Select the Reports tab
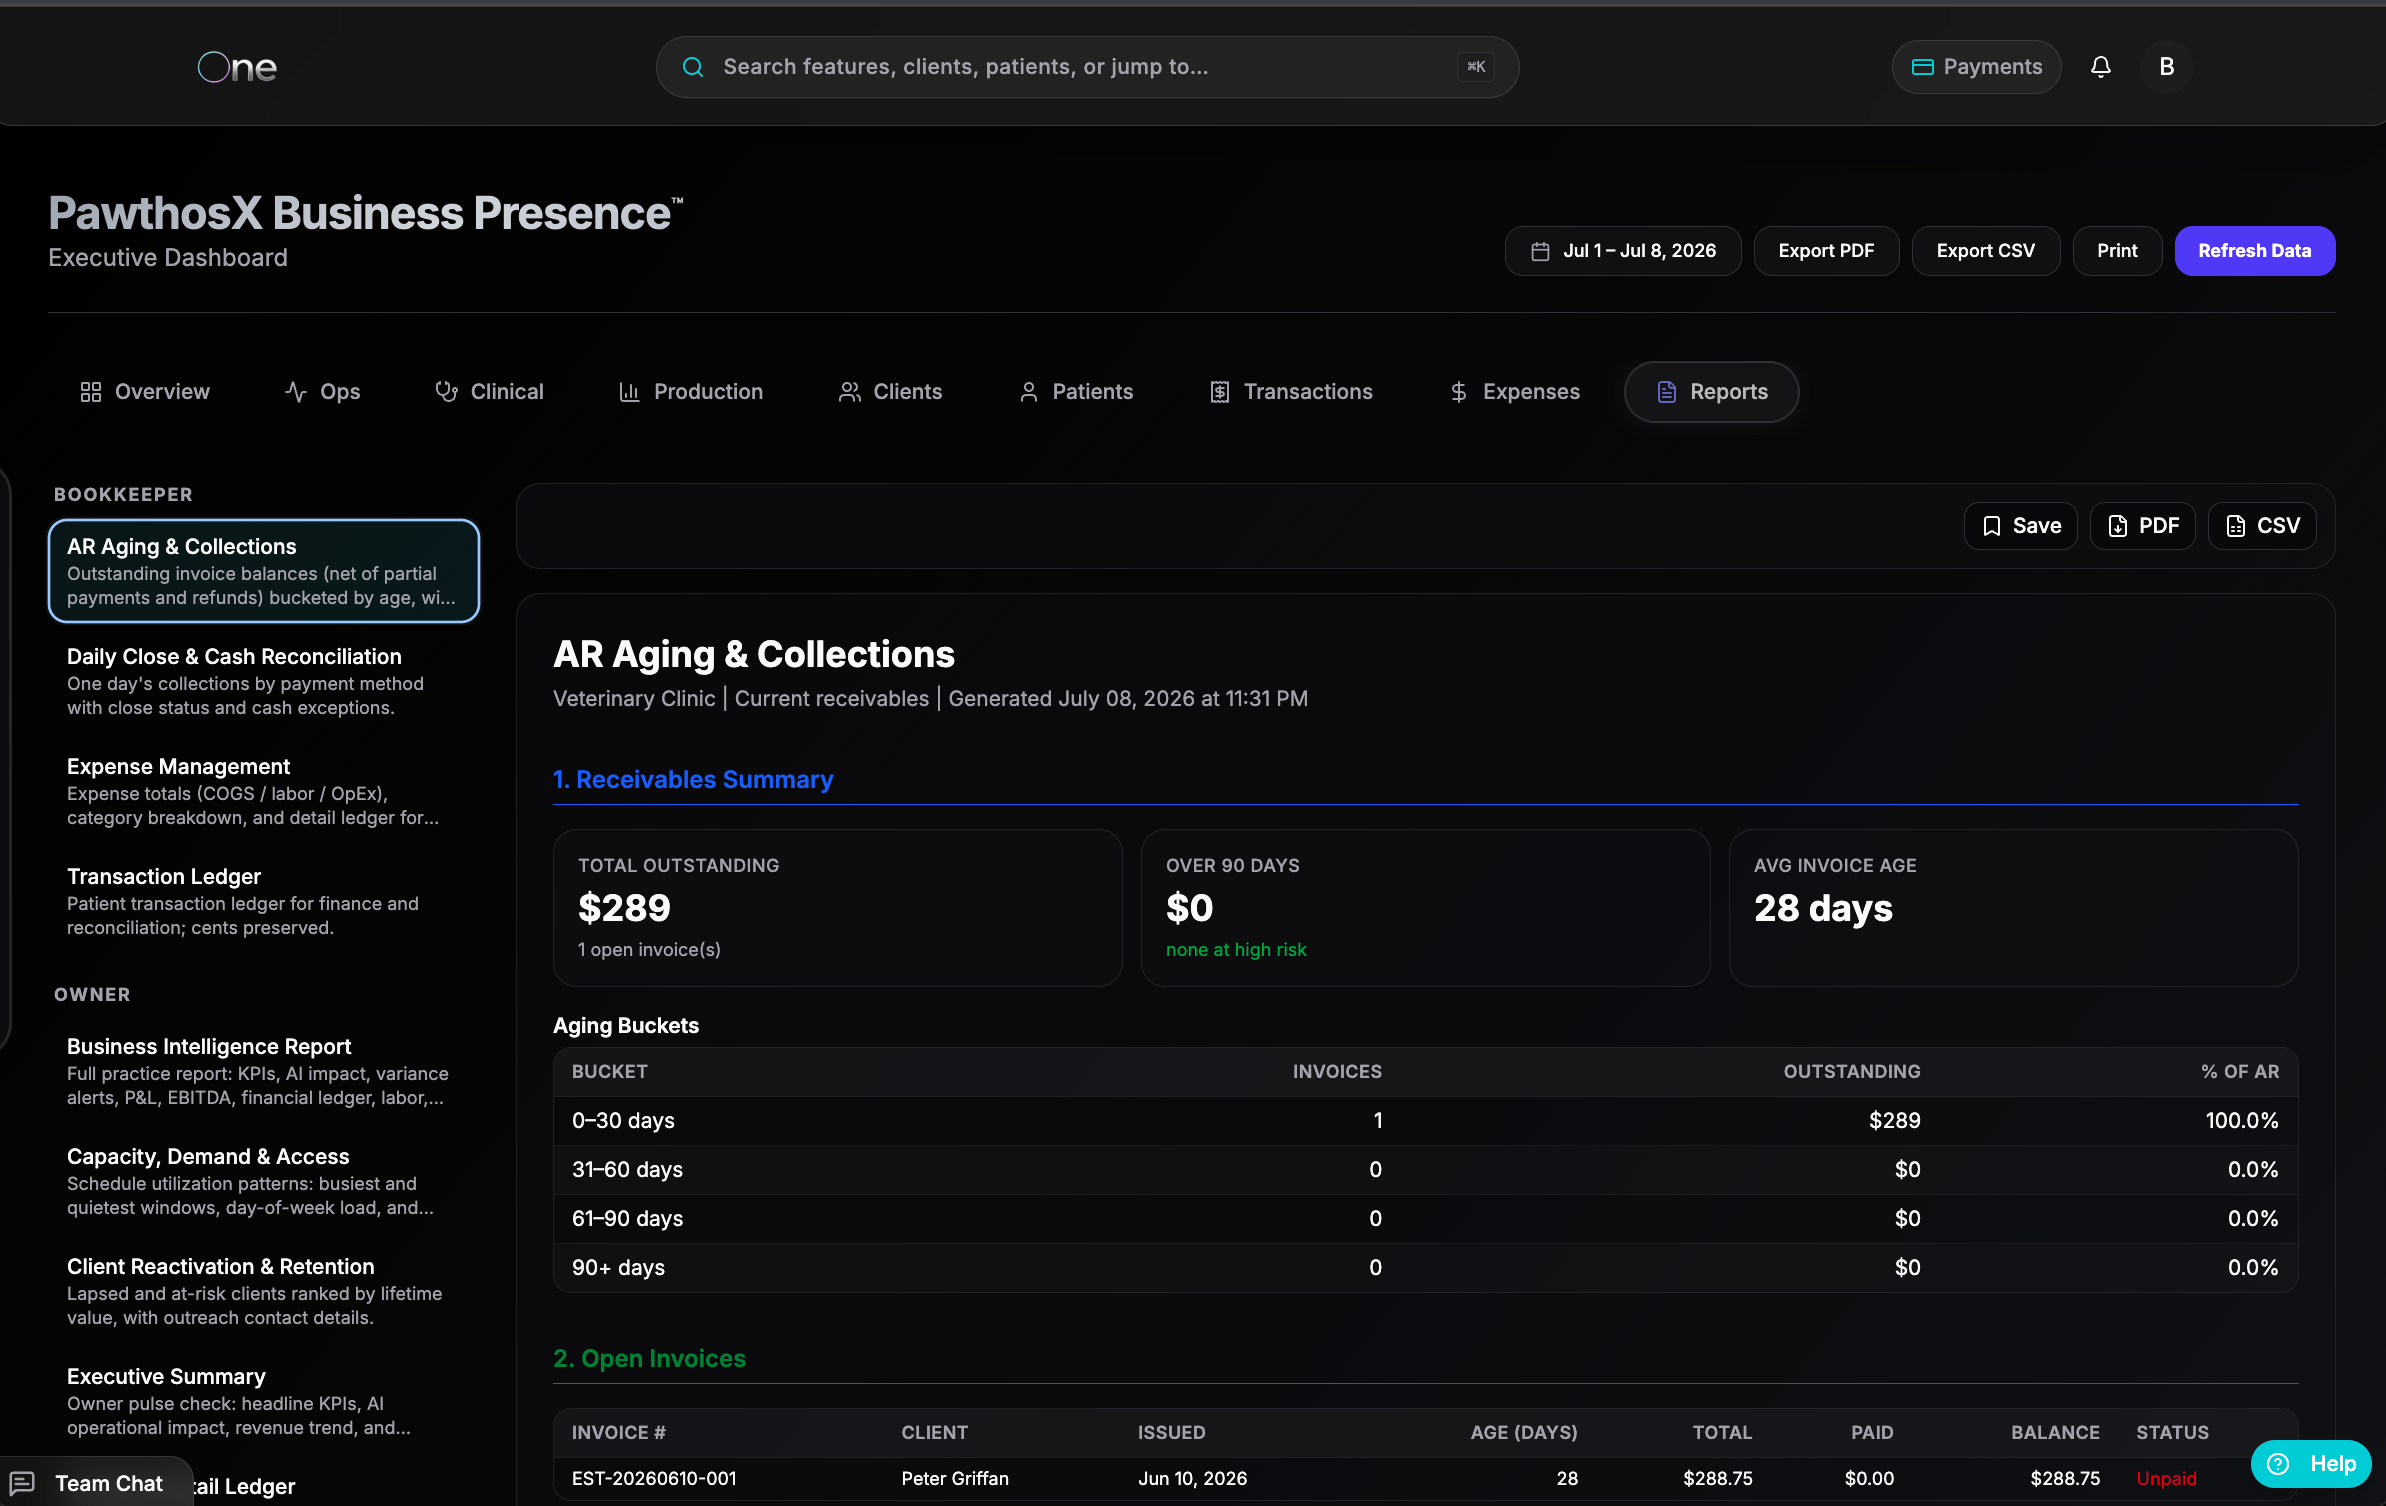The width and height of the screenshot is (2386, 1506). tap(1711, 392)
